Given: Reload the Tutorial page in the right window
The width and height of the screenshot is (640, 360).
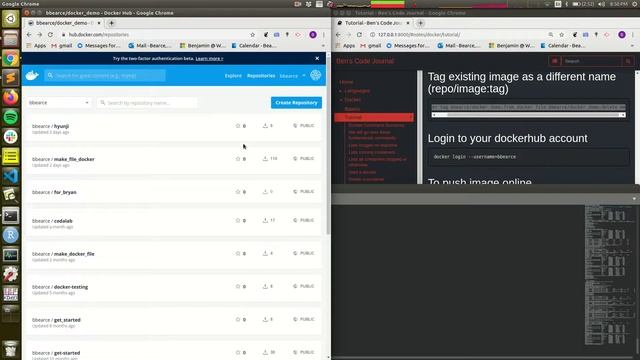Looking at the screenshot, I should [x=359, y=35].
